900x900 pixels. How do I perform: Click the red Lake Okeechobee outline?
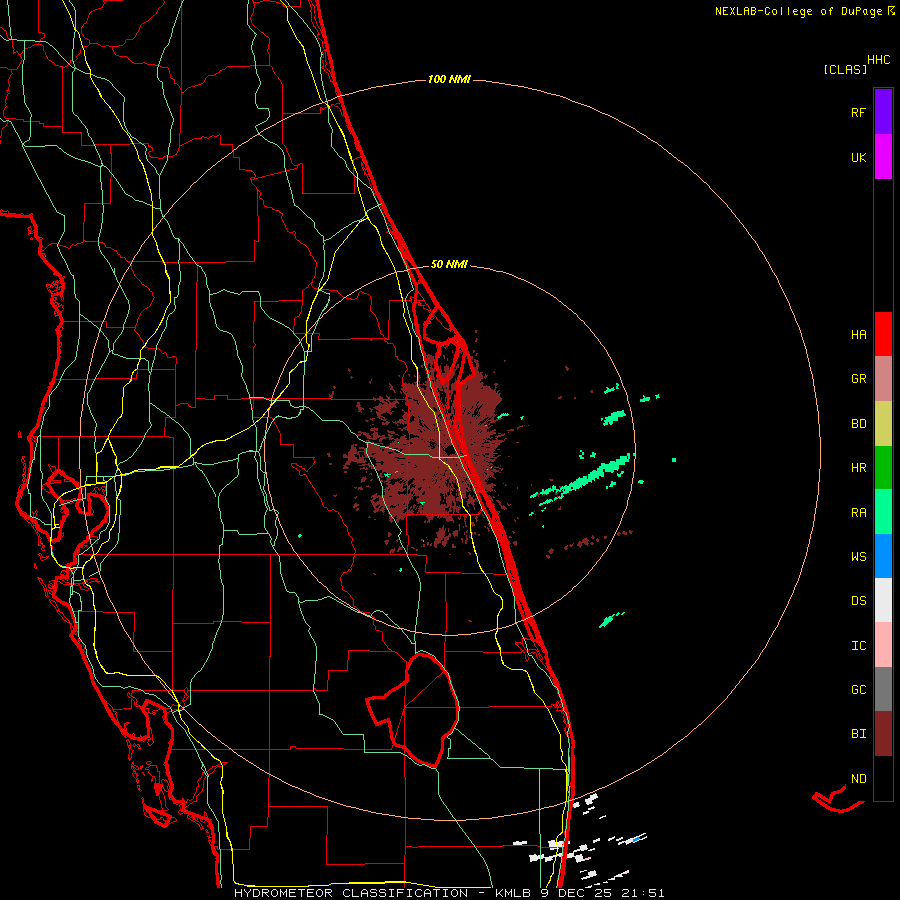point(413,709)
